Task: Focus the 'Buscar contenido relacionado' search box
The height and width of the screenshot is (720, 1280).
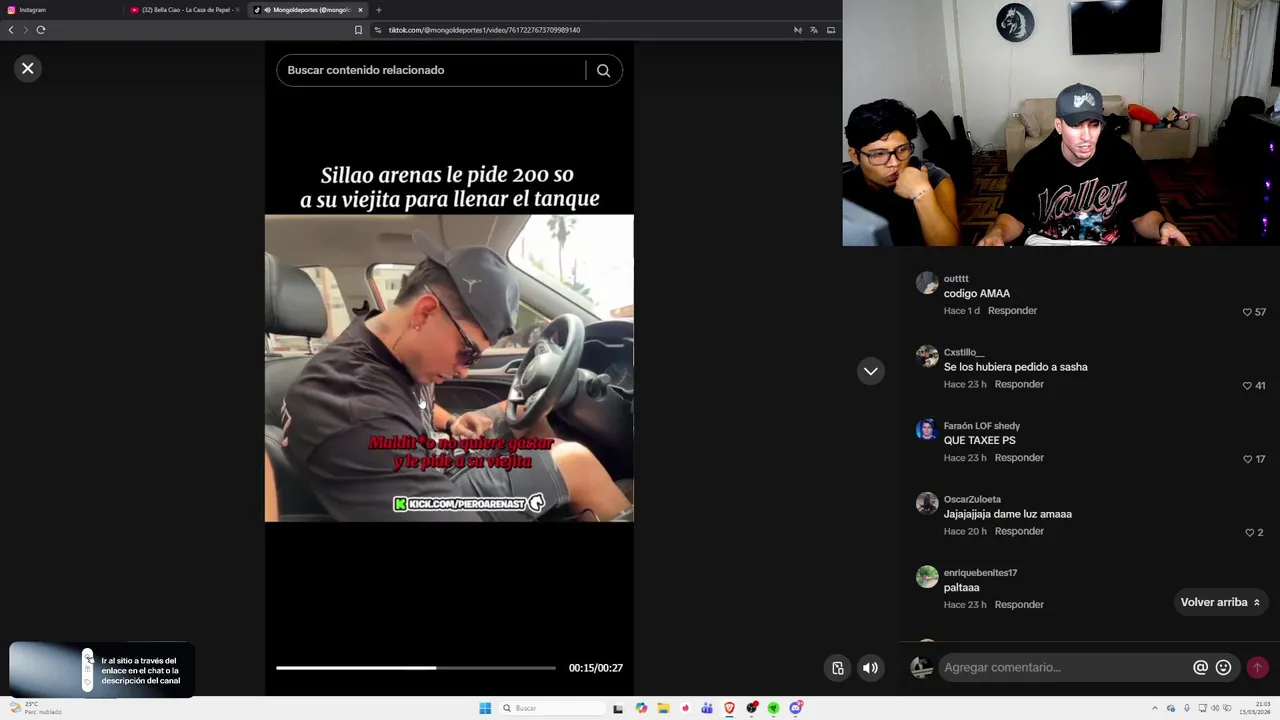Action: [x=430, y=70]
